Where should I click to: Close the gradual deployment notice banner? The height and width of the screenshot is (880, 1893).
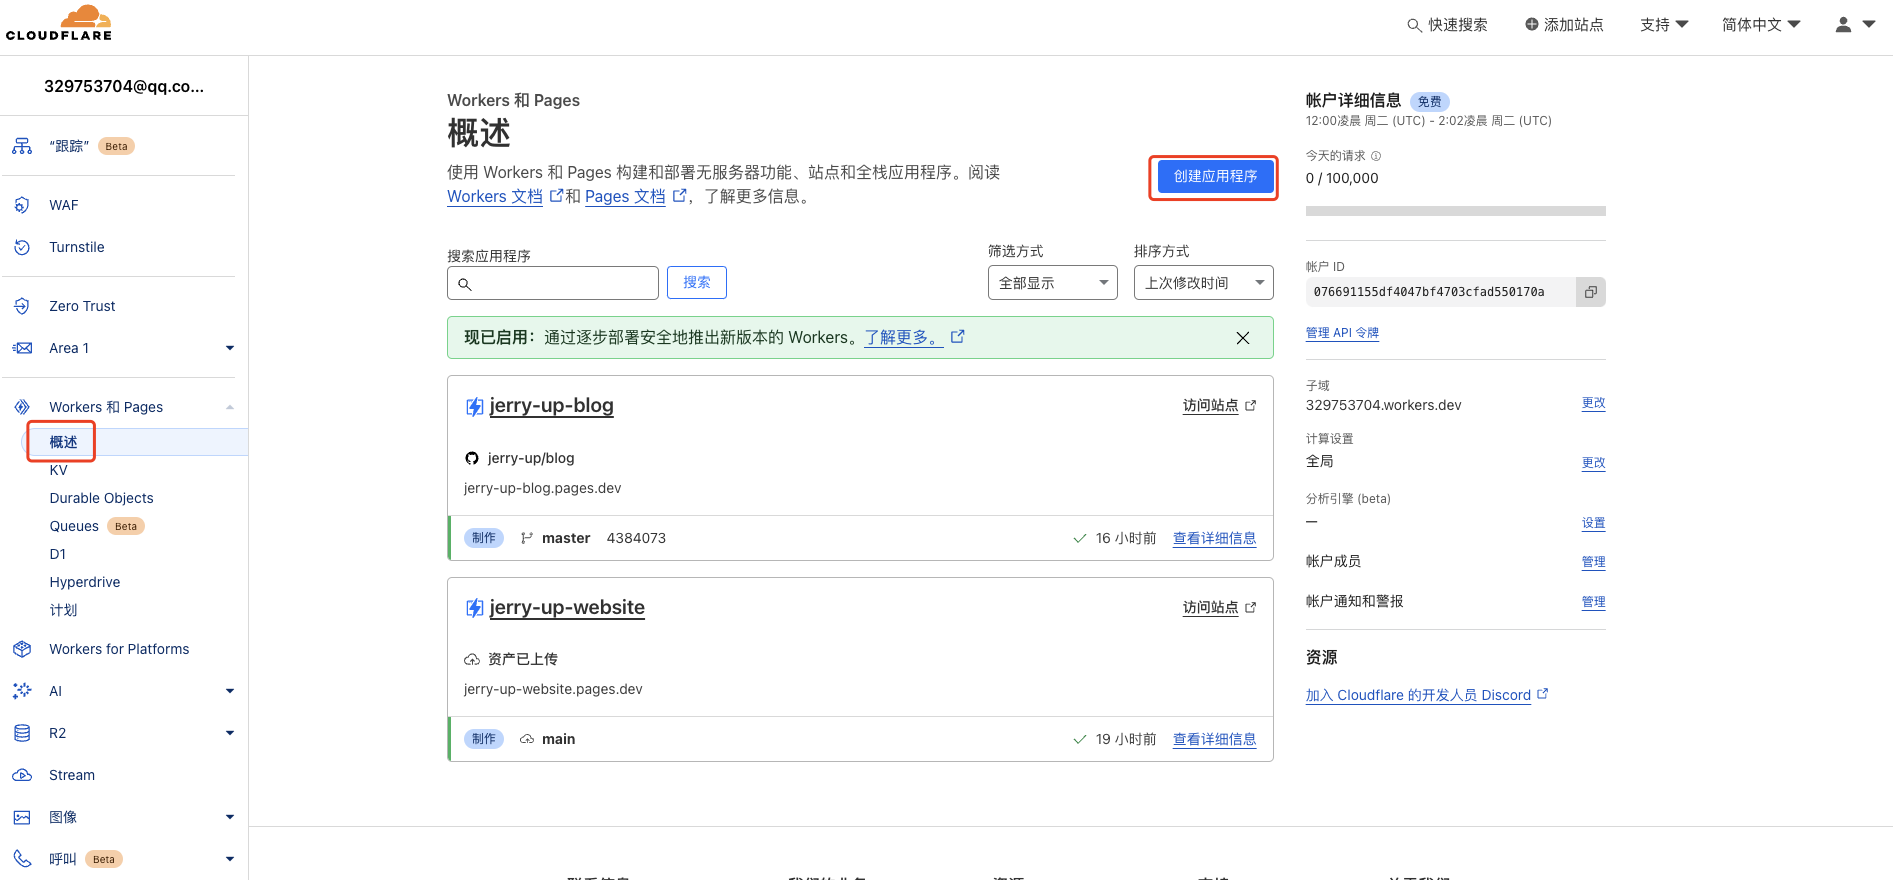tap(1243, 338)
